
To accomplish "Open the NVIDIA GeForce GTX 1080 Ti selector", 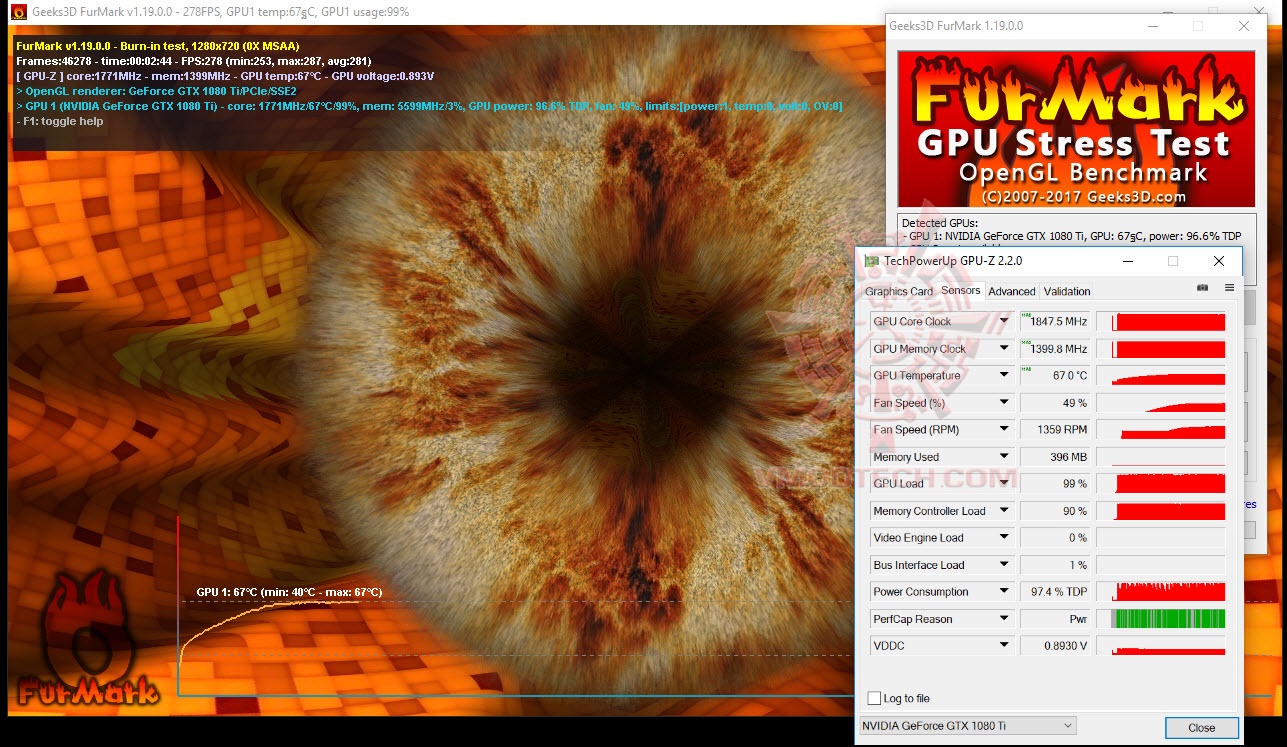I will coord(1066,726).
